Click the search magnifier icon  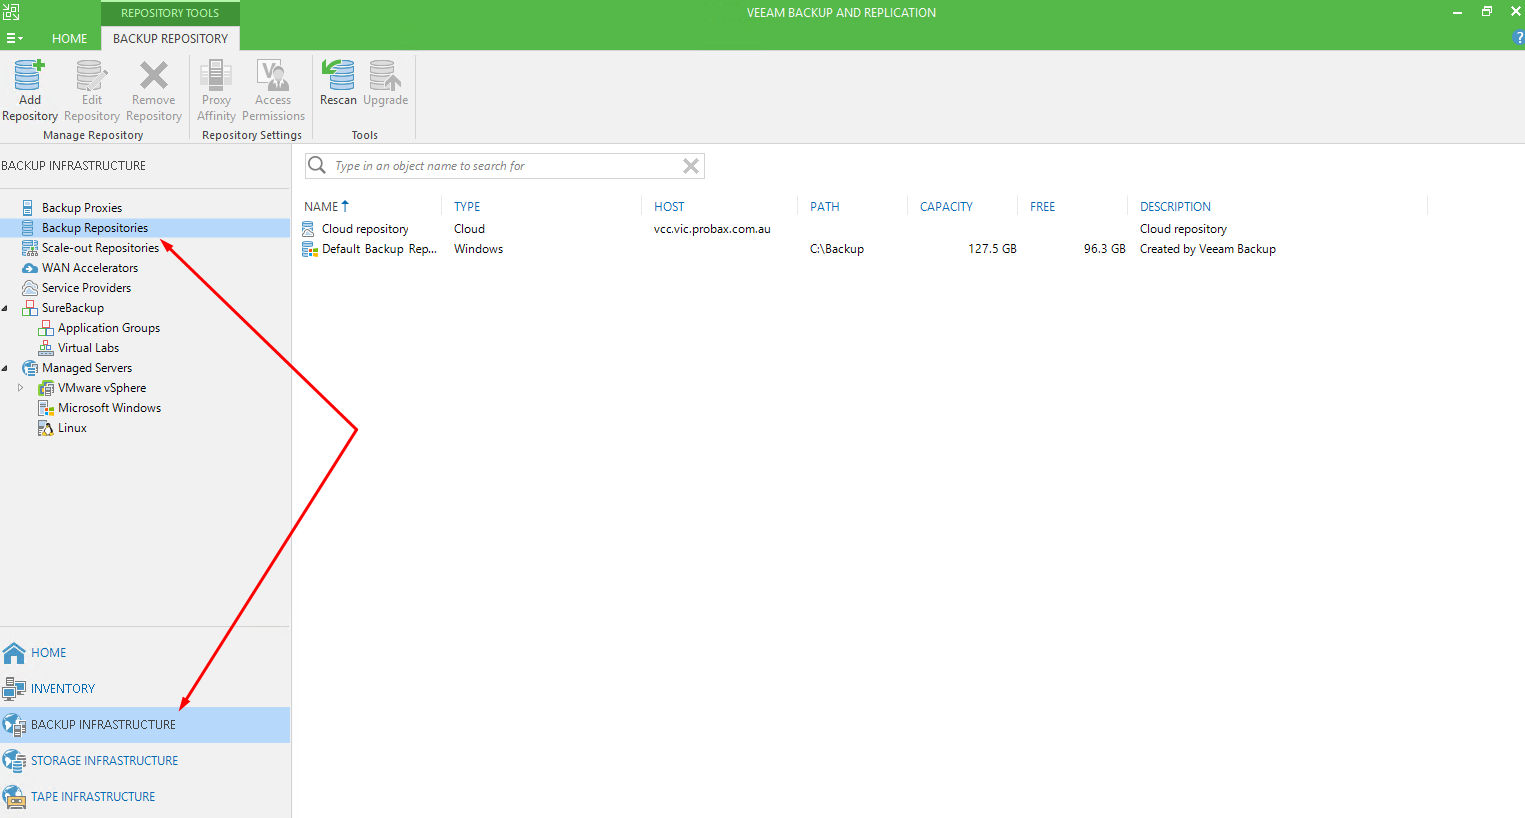(x=317, y=165)
